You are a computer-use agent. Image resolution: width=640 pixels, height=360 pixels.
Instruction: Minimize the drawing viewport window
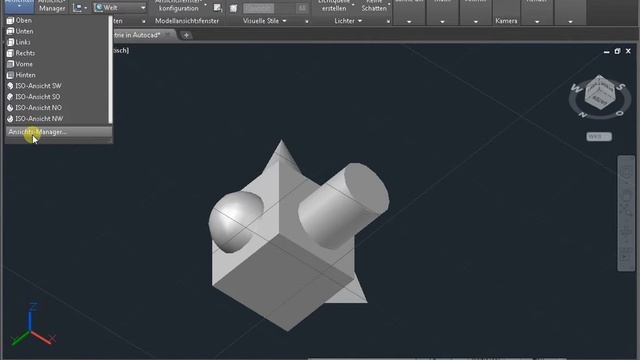[x=607, y=51]
